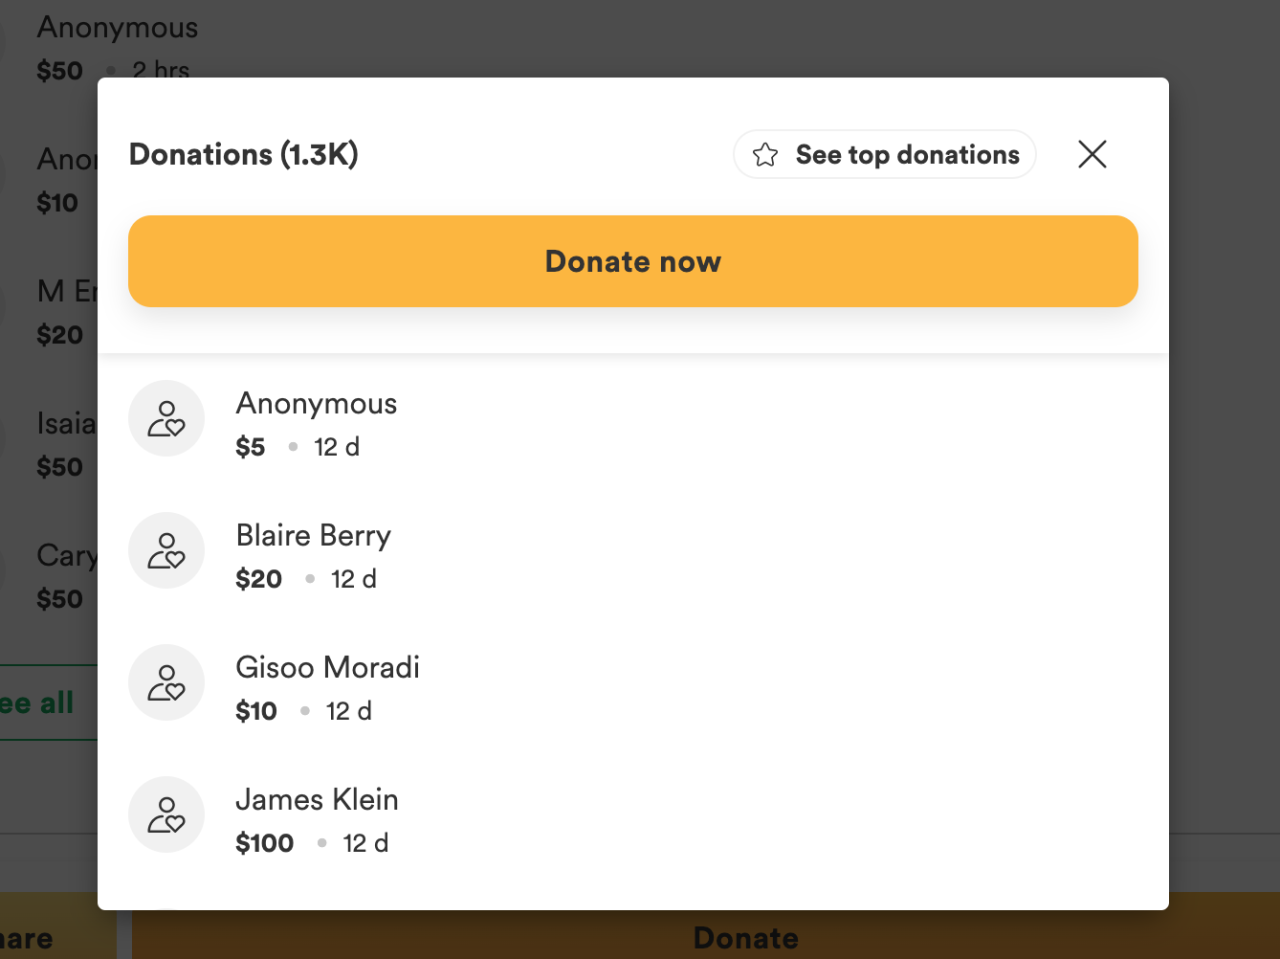
Task: Select the James Klein donor name
Action: (x=317, y=799)
